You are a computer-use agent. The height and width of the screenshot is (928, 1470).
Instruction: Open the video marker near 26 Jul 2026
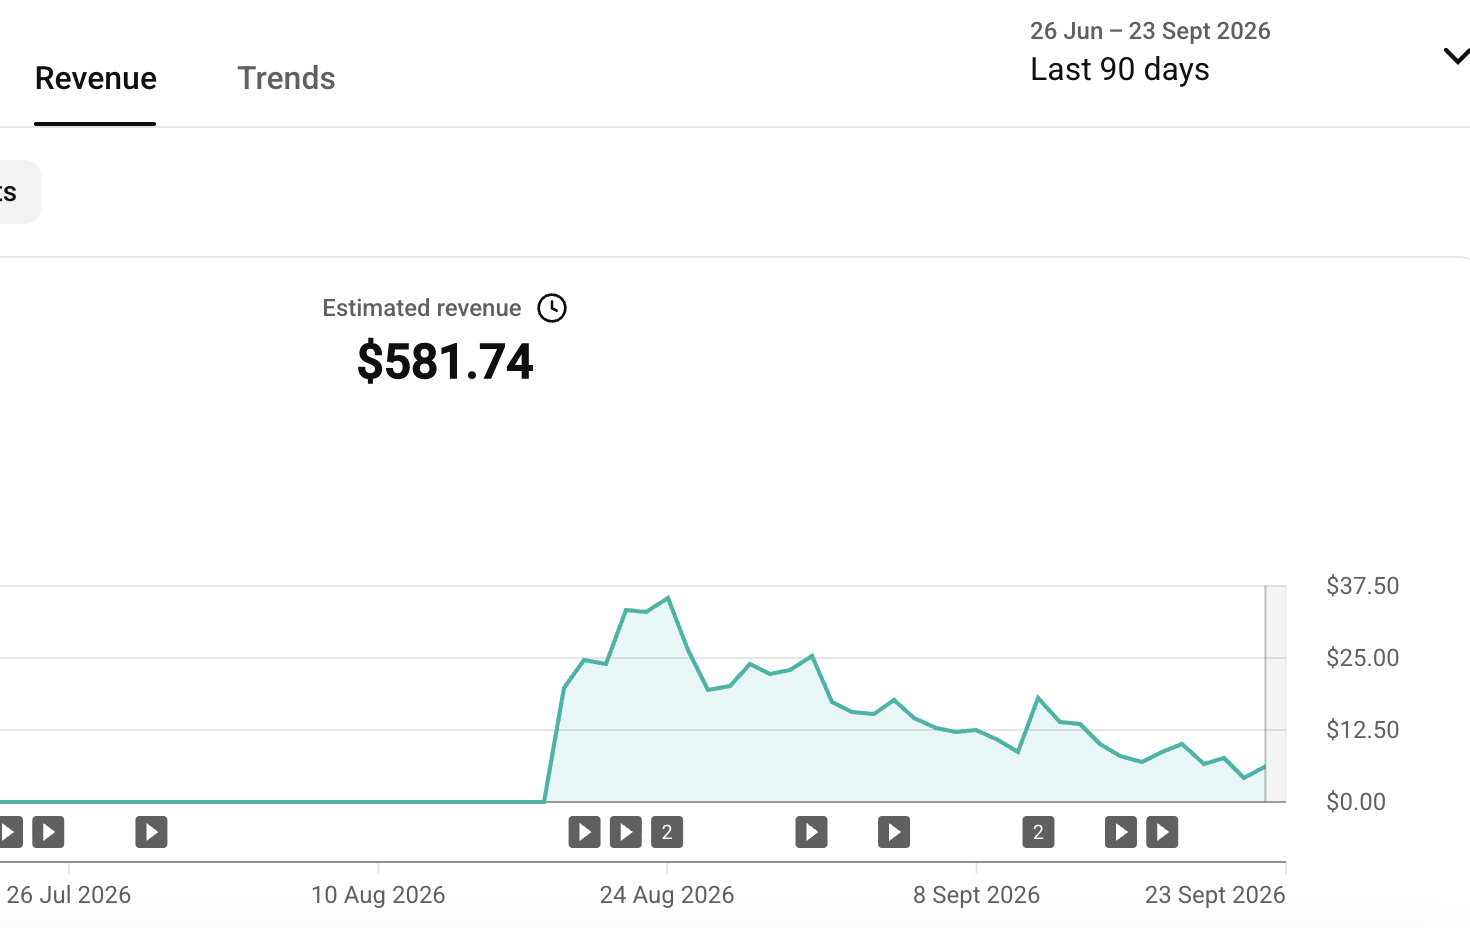[48, 832]
